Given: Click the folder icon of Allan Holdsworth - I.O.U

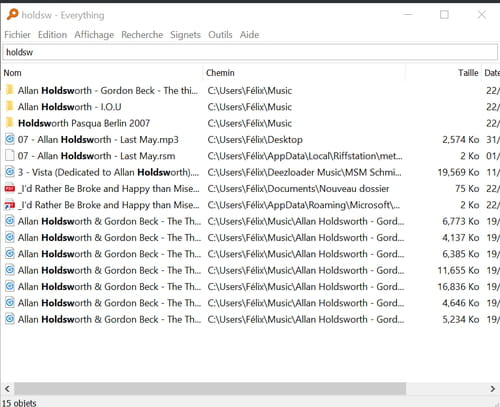Looking at the screenshot, I should 10,106.
